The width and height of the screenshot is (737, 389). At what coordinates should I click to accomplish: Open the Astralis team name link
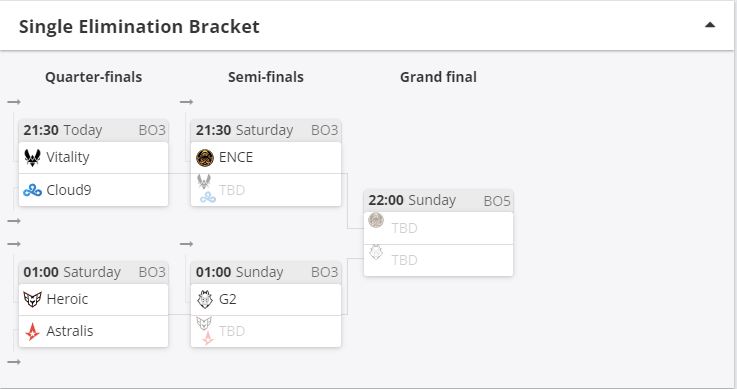tap(70, 331)
